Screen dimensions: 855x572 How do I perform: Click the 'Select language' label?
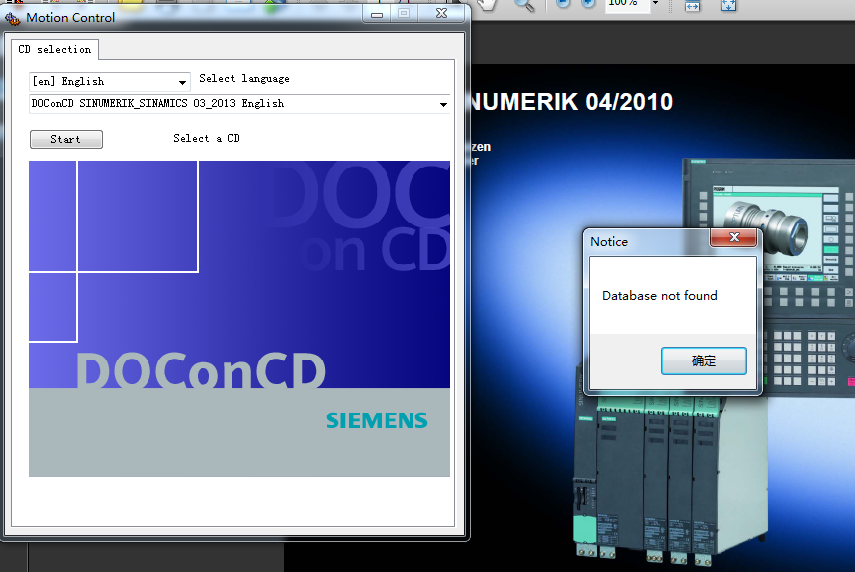point(244,79)
